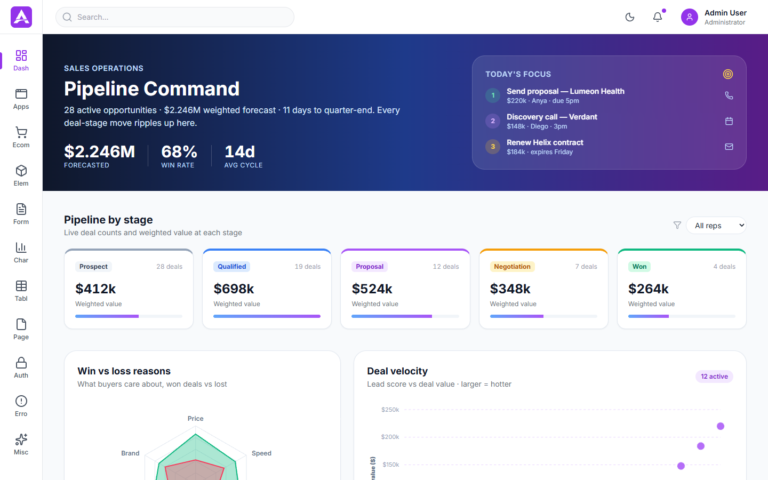Image resolution: width=768 pixels, height=480 pixels.
Task: Open the Char charts section
Action: point(21,253)
